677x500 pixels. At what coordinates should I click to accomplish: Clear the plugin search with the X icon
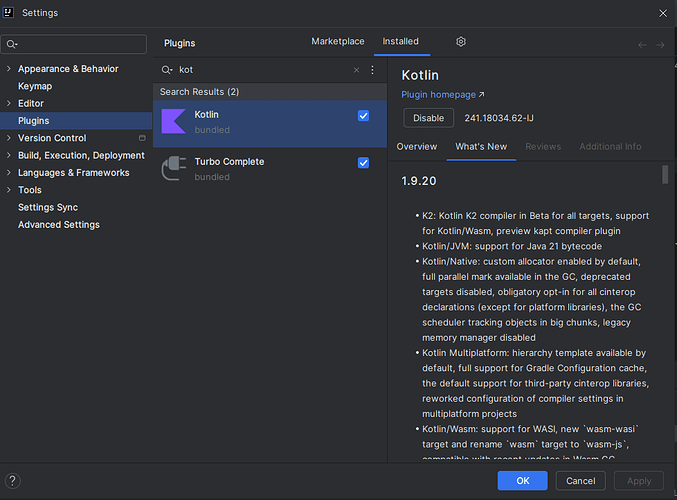click(x=356, y=71)
